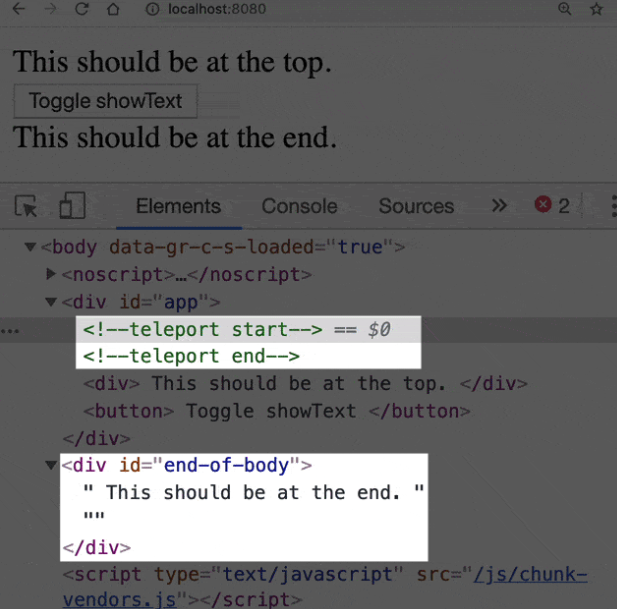Focus the localhost:8080 address bar

[x=217, y=9]
